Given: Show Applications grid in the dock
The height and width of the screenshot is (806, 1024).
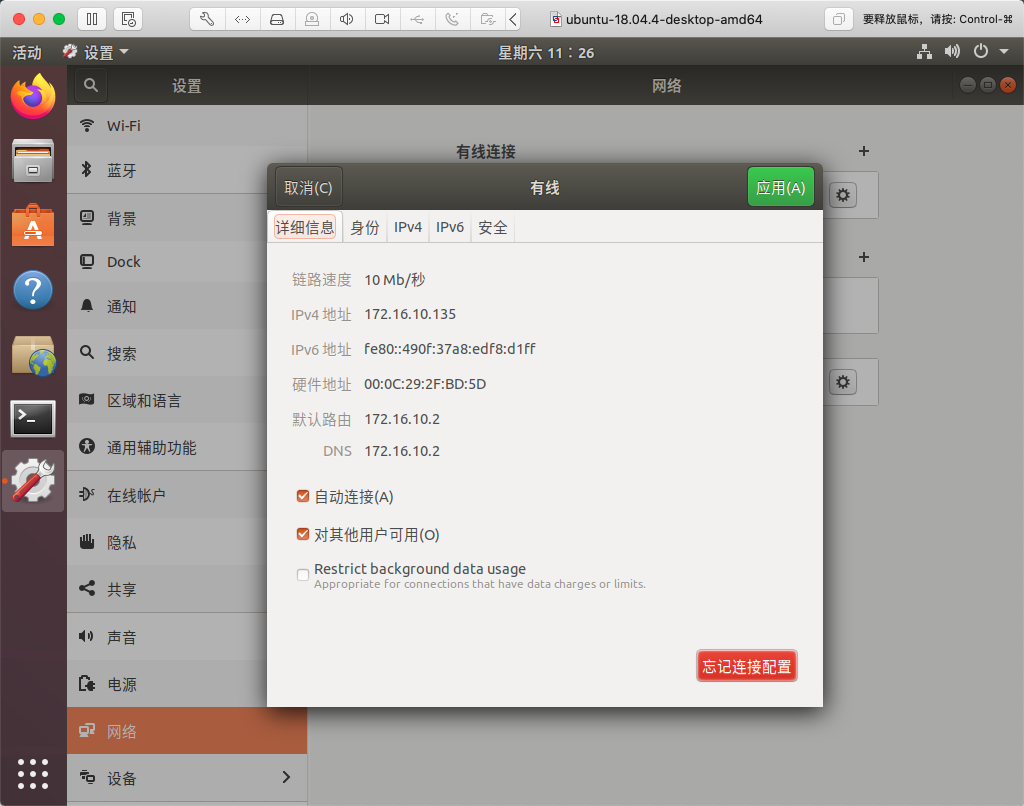Looking at the screenshot, I should coord(33,774).
